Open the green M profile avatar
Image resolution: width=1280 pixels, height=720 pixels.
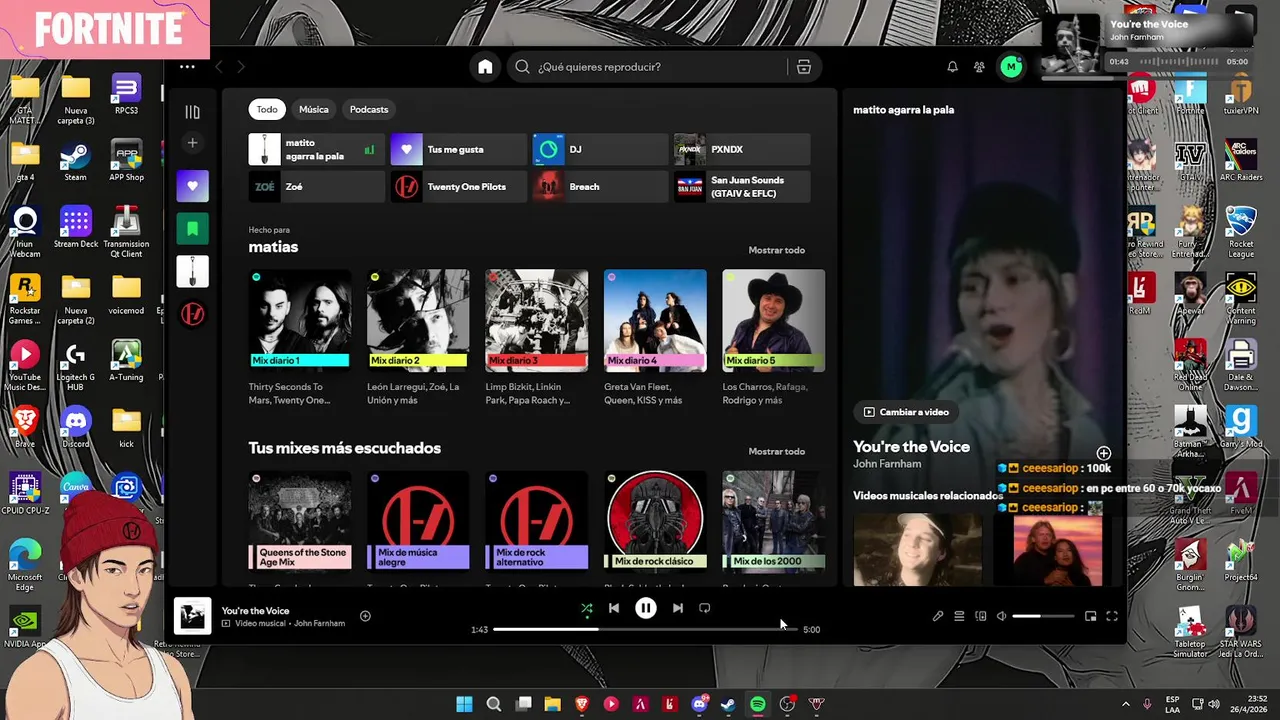1011,67
